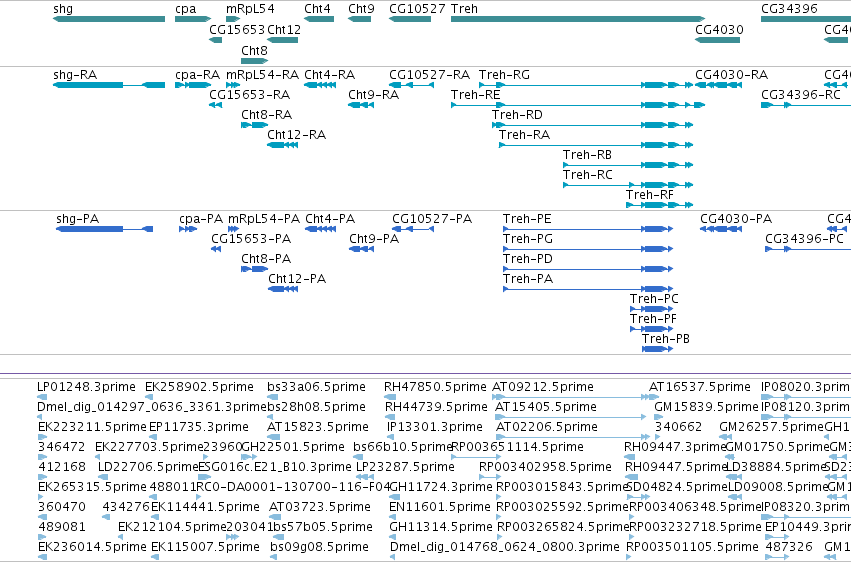Select the CG15653-RA transcript label
This screenshot has width=851, height=562.
click(x=250, y=95)
